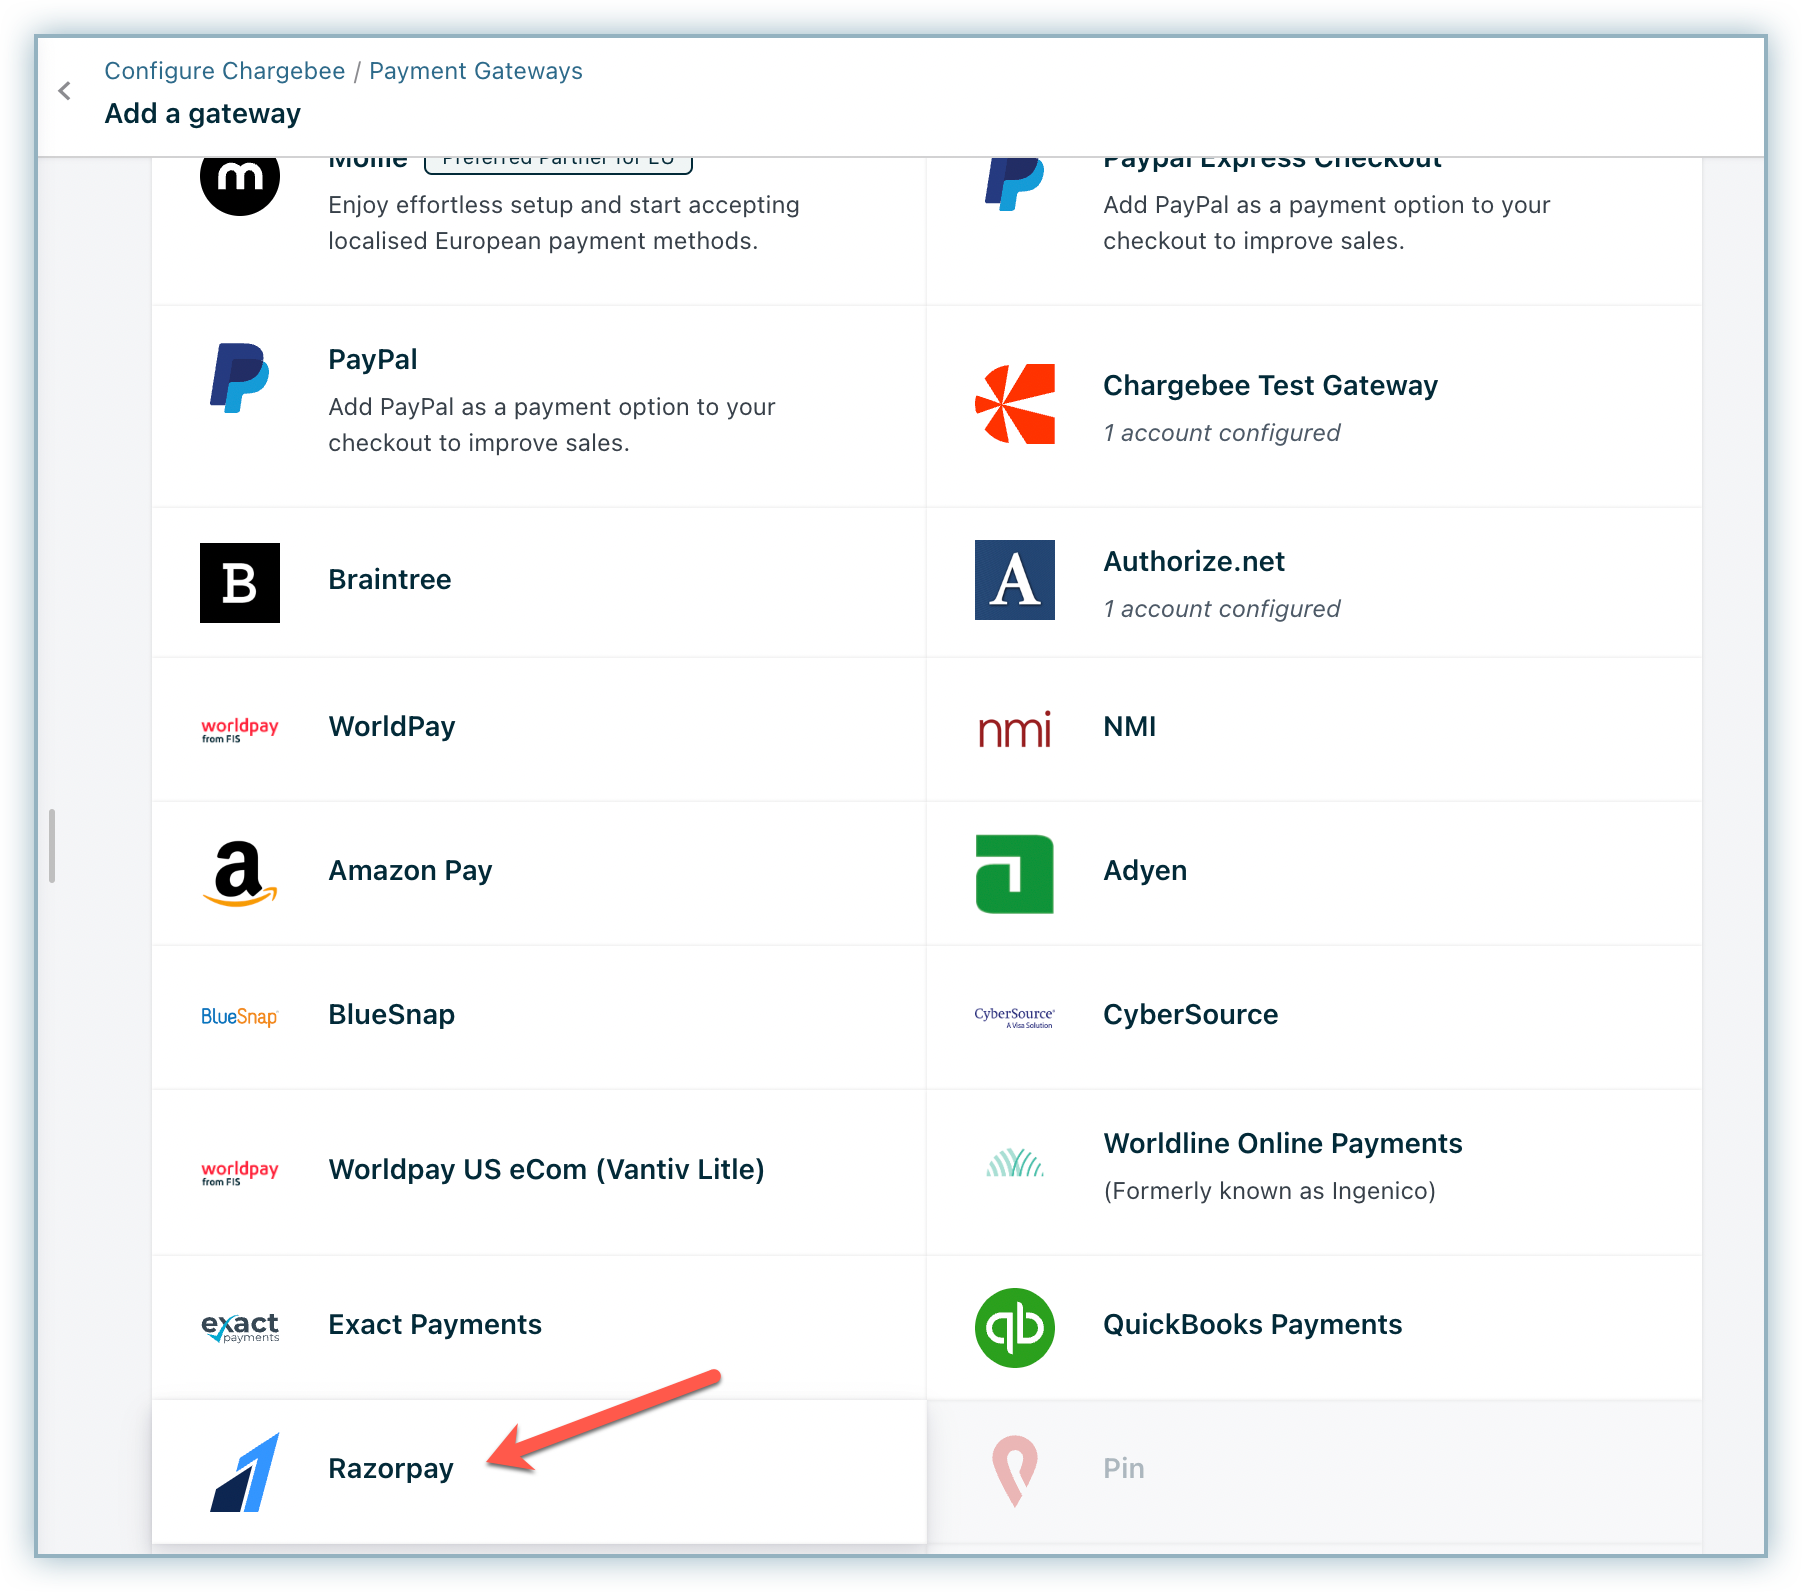
Task: Click the Razorpay blue logo
Action: click(x=244, y=1472)
